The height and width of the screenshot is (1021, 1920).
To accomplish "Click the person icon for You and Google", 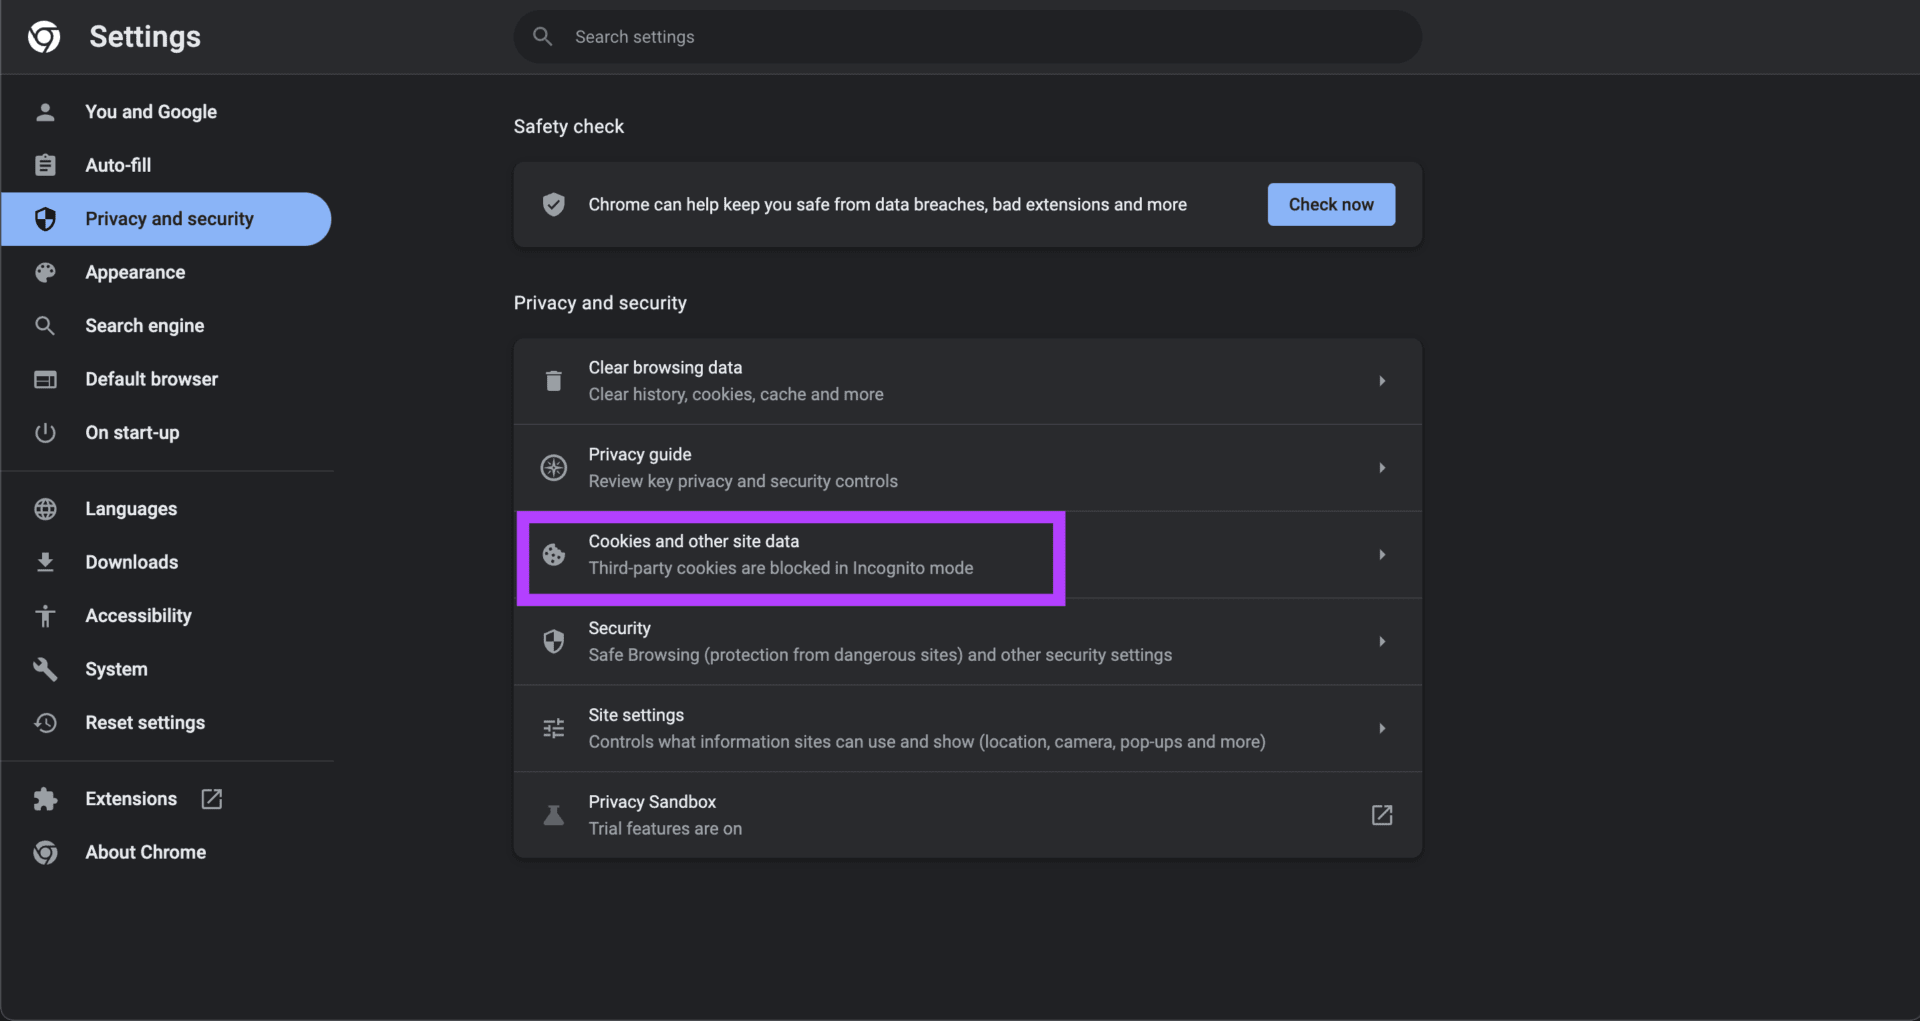I will point(45,112).
